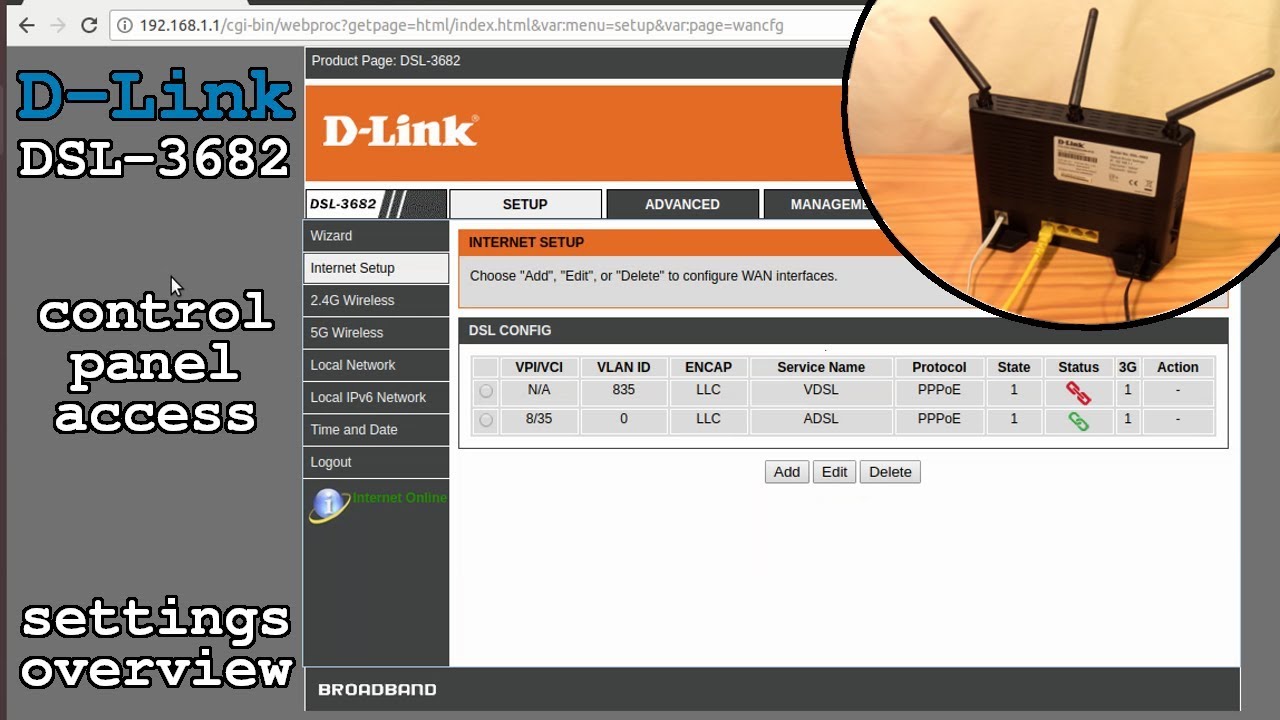The width and height of the screenshot is (1280, 720).
Task: Open Wizard in the sidebar
Action: tap(376, 236)
